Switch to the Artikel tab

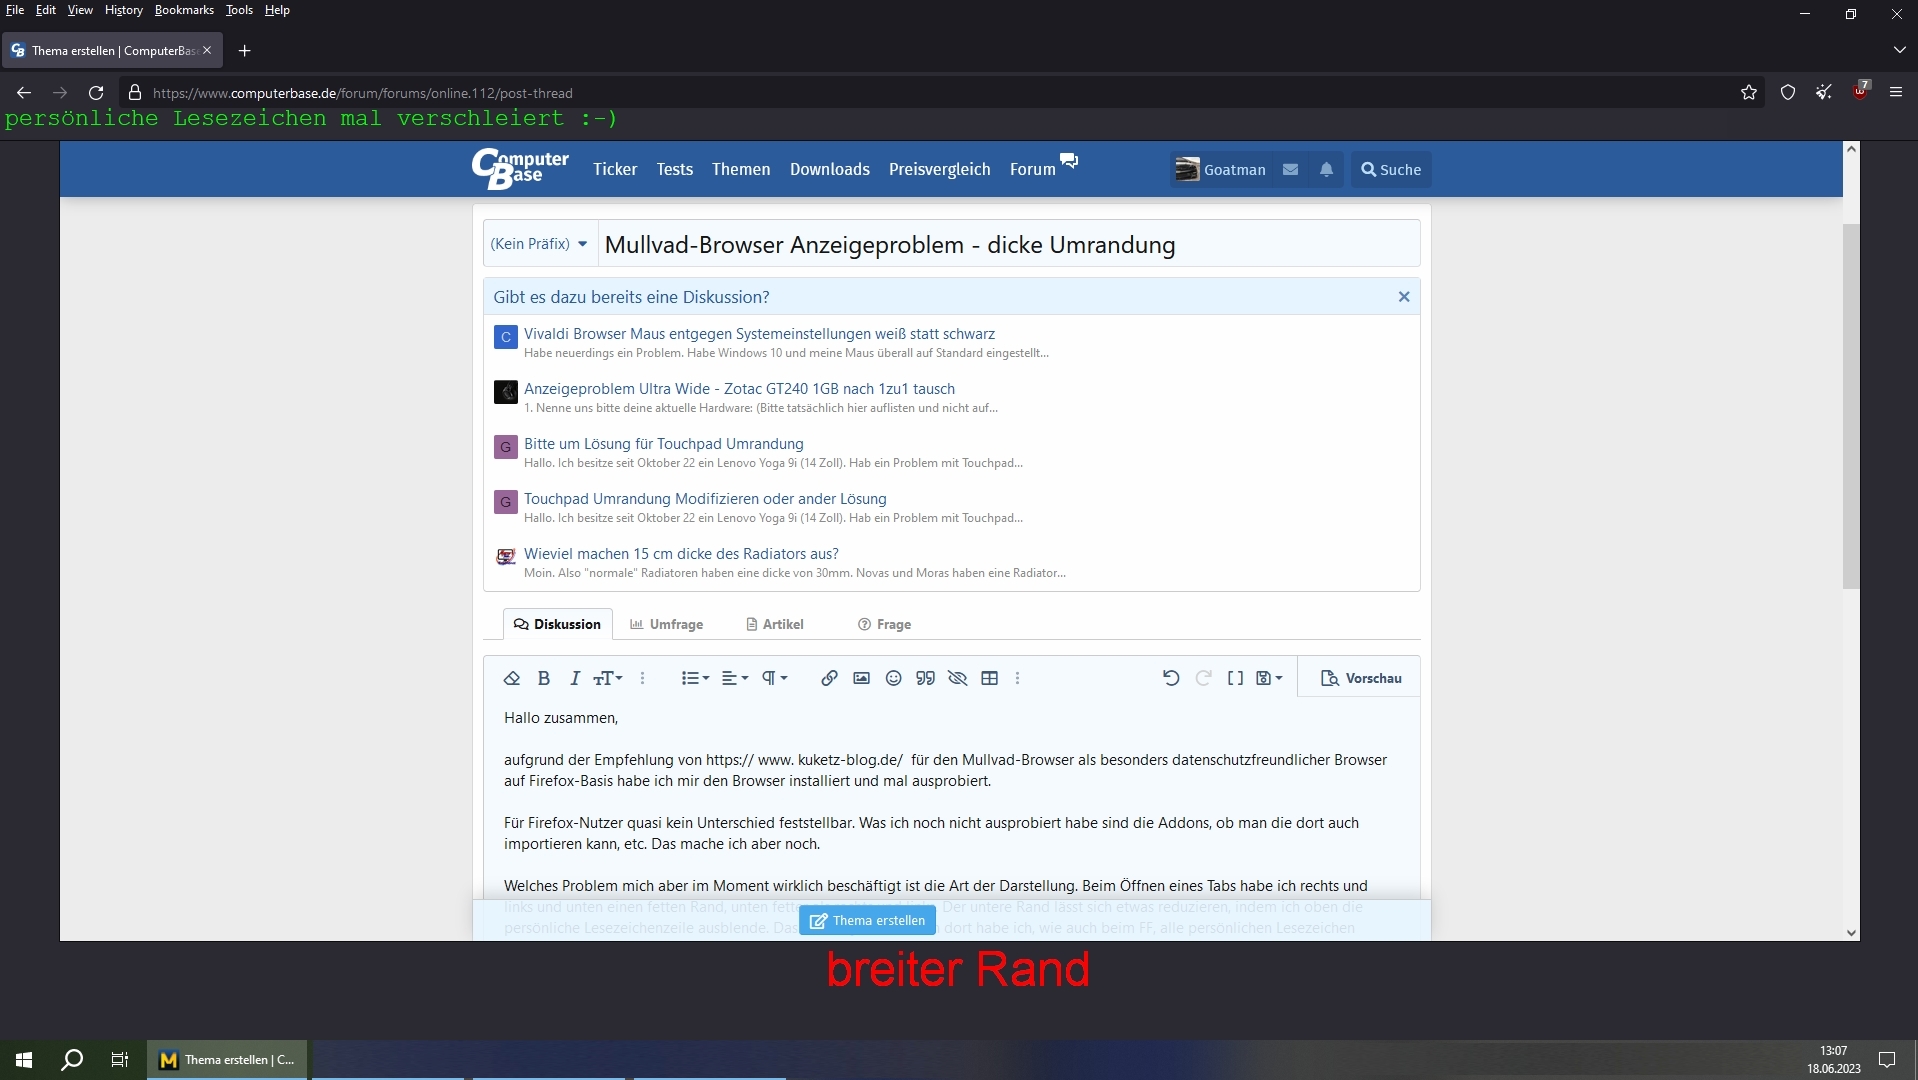[x=775, y=624]
